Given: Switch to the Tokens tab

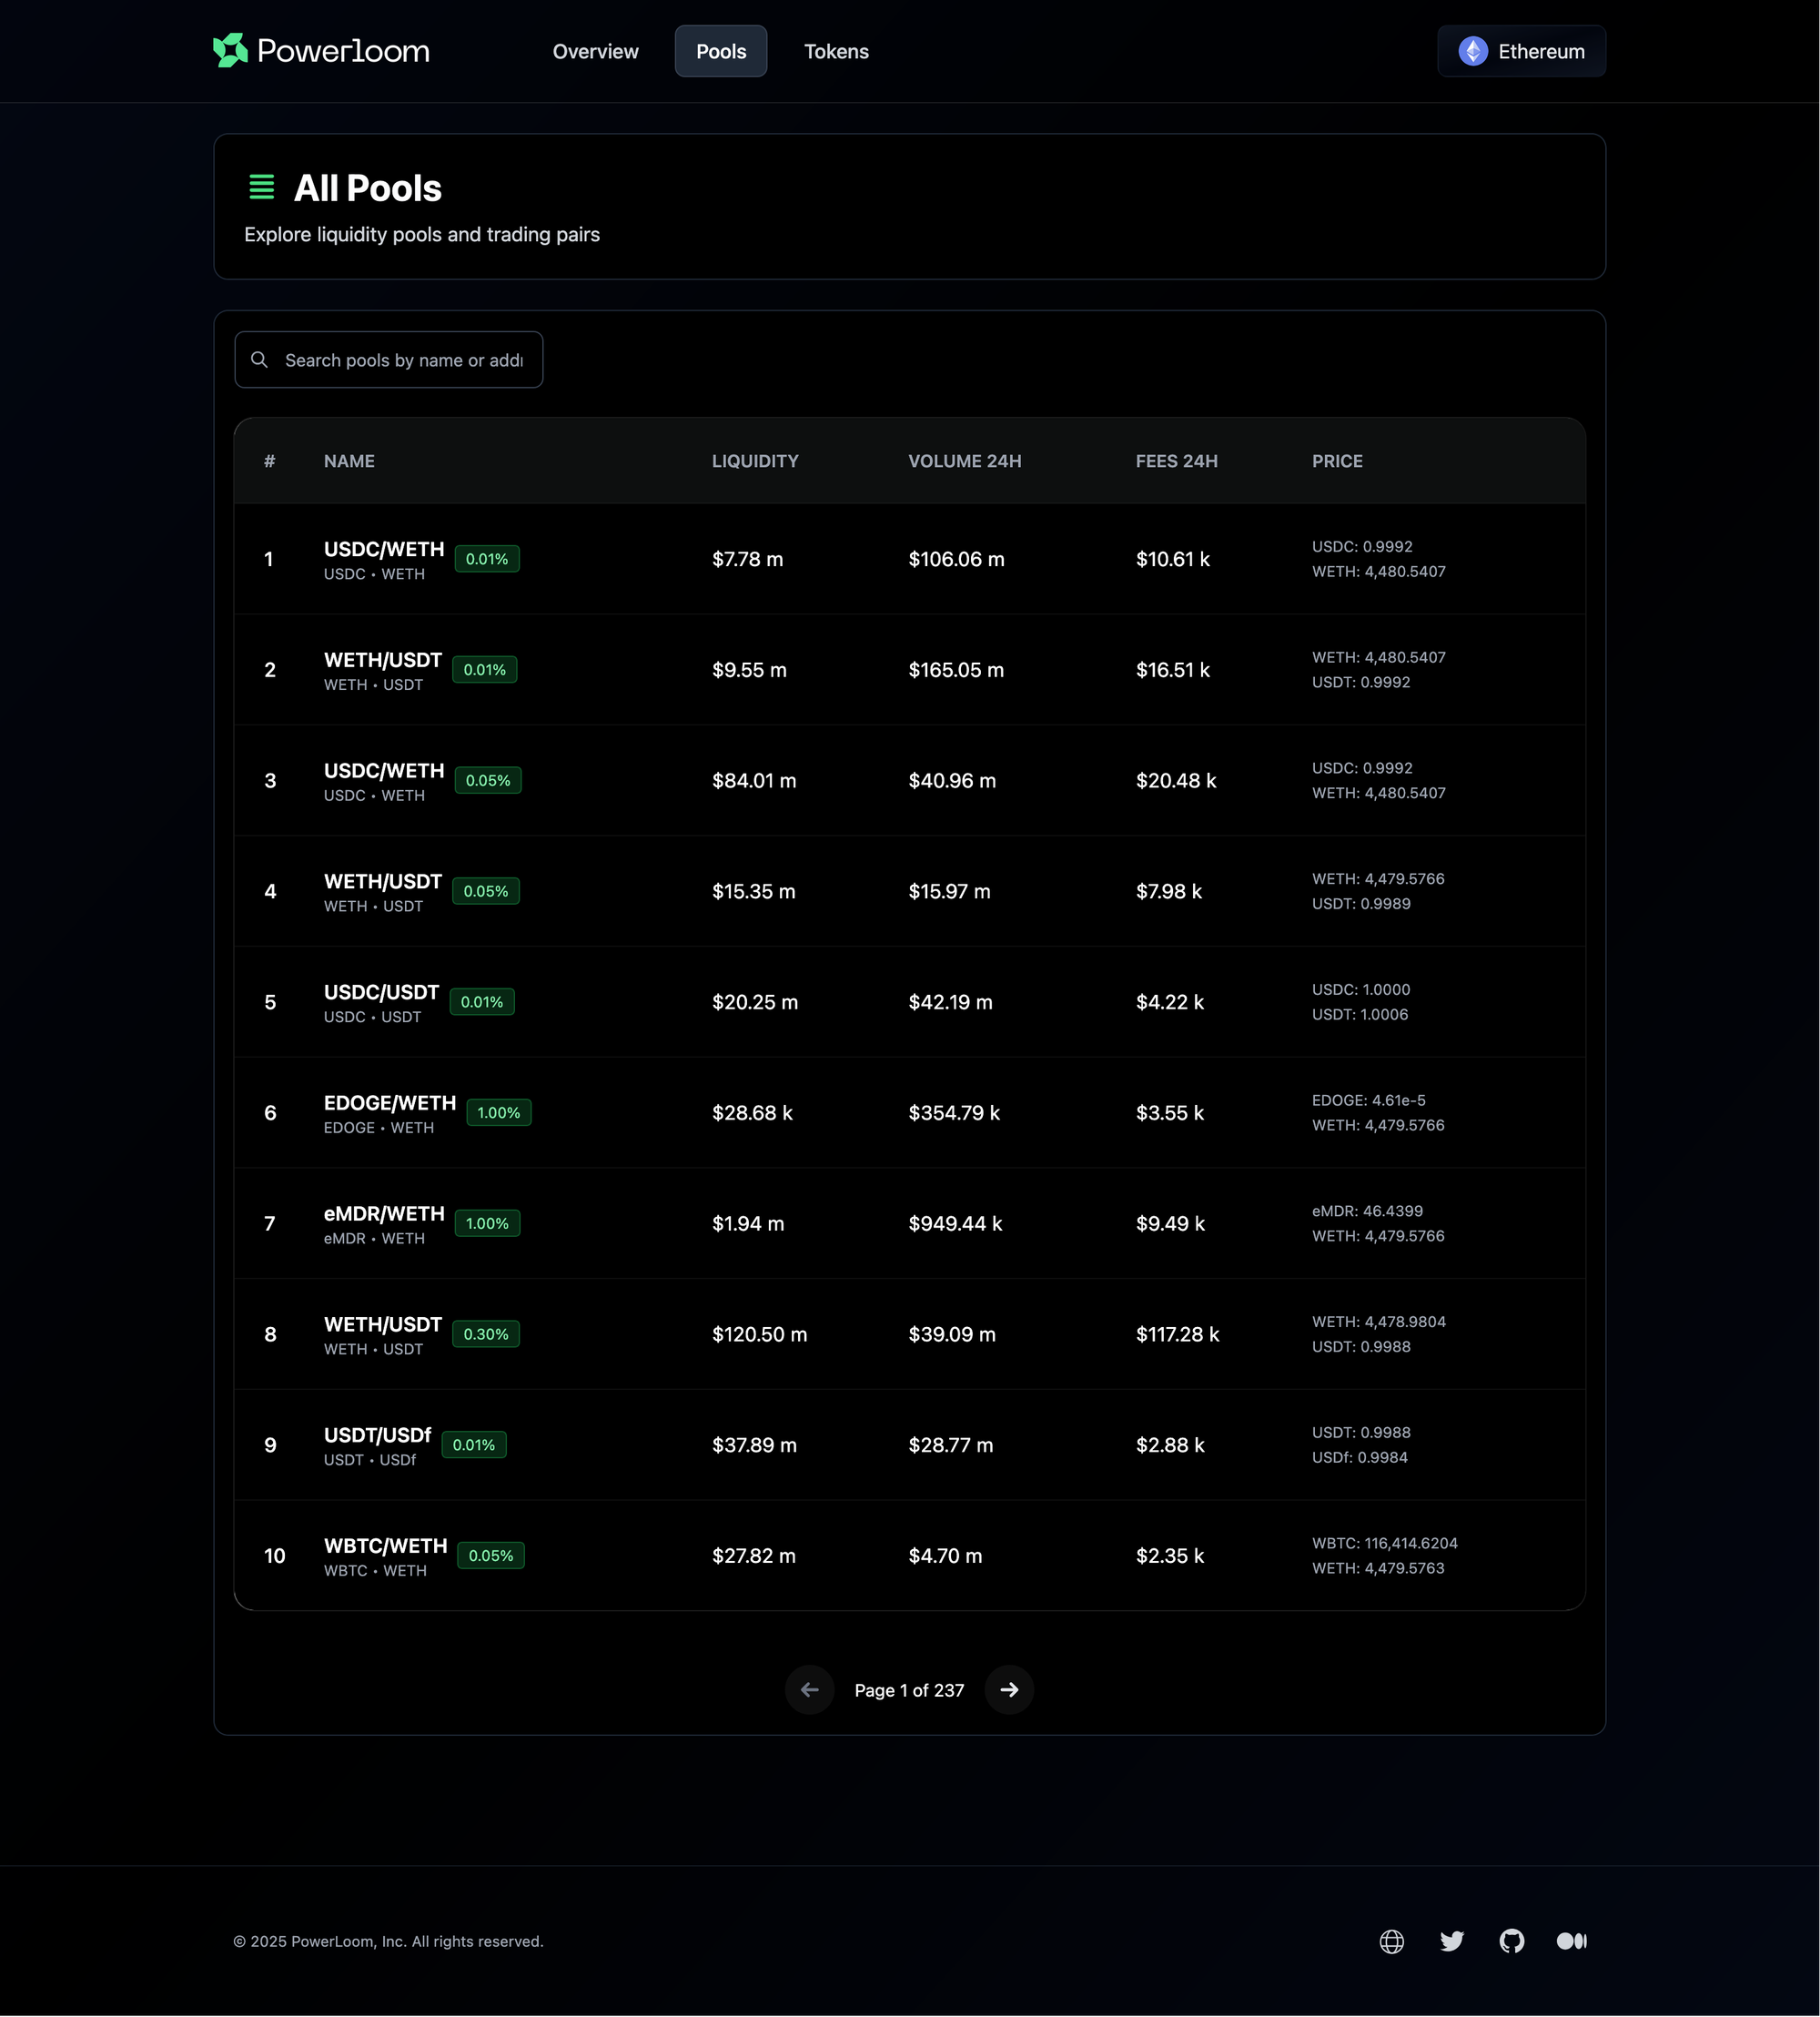Looking at the screenshot, I should pyautogui.click(x=836, y=51).
